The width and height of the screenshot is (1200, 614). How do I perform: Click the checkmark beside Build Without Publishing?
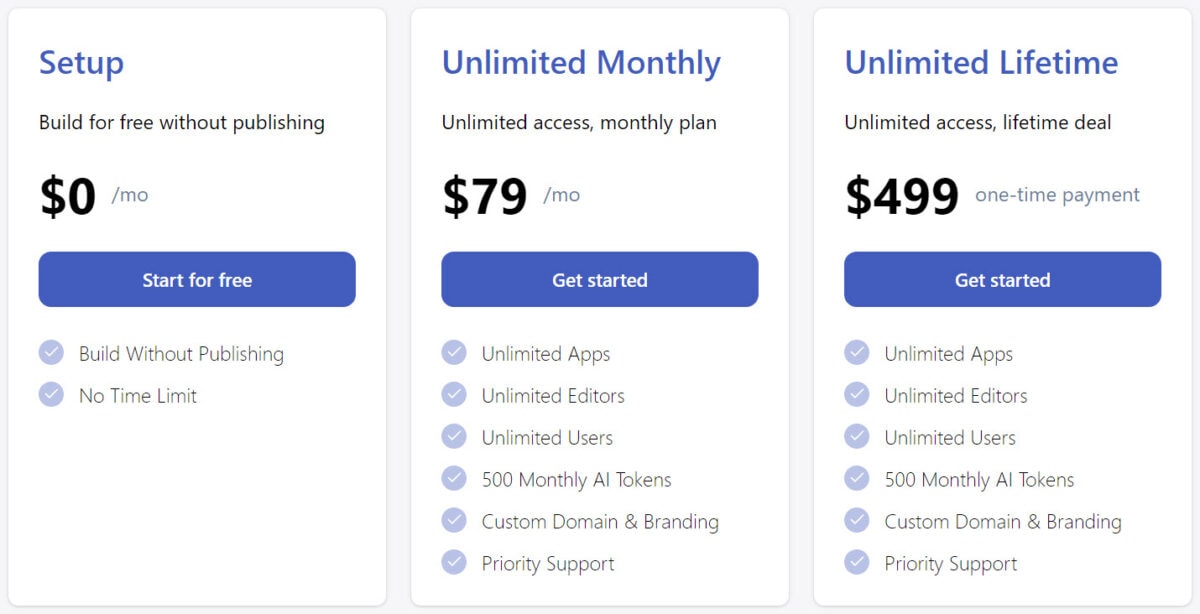[x=51, y=353]
